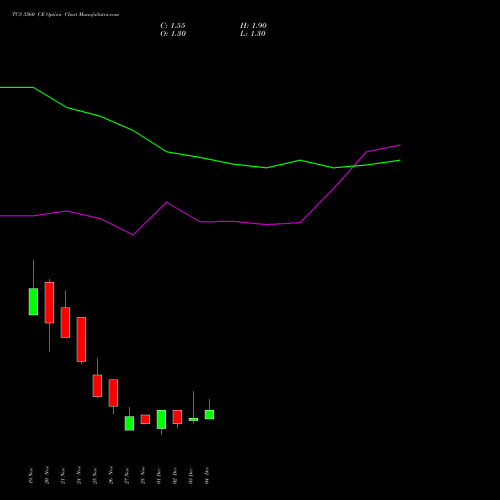This screenshot has height=500, width=500.
Task: Click the 02 Dec date label
Action: 175,476
